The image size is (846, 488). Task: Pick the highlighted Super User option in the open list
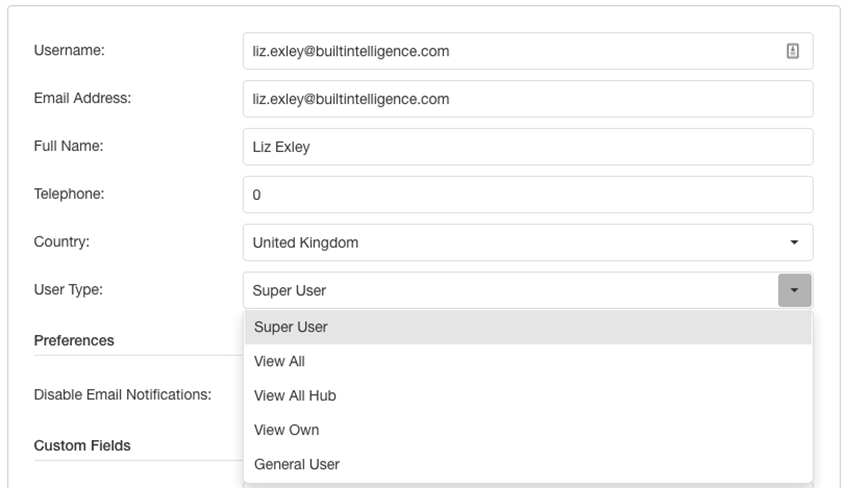(x=528, y=327)
